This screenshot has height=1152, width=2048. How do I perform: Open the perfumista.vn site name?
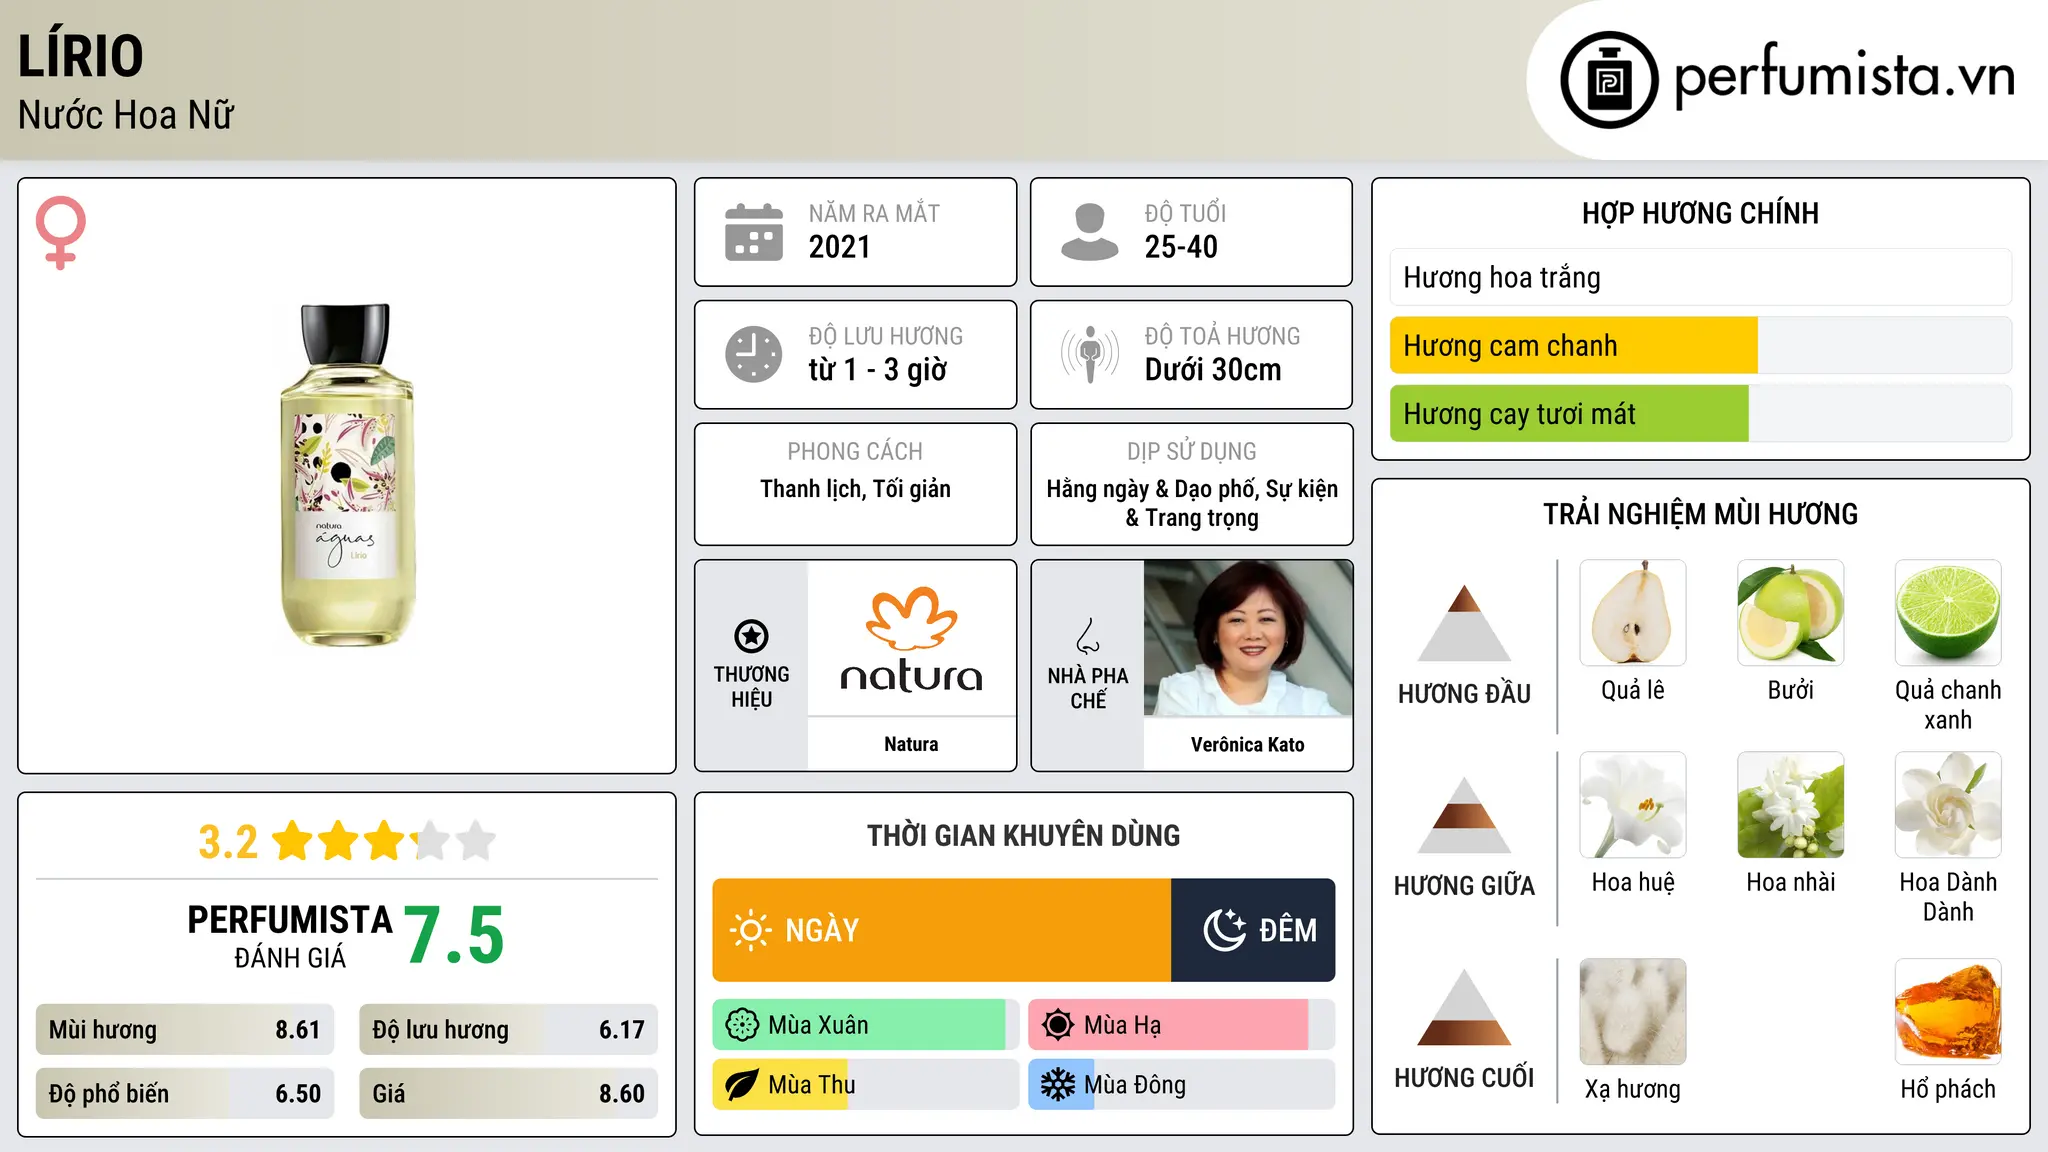point(1844,77)
